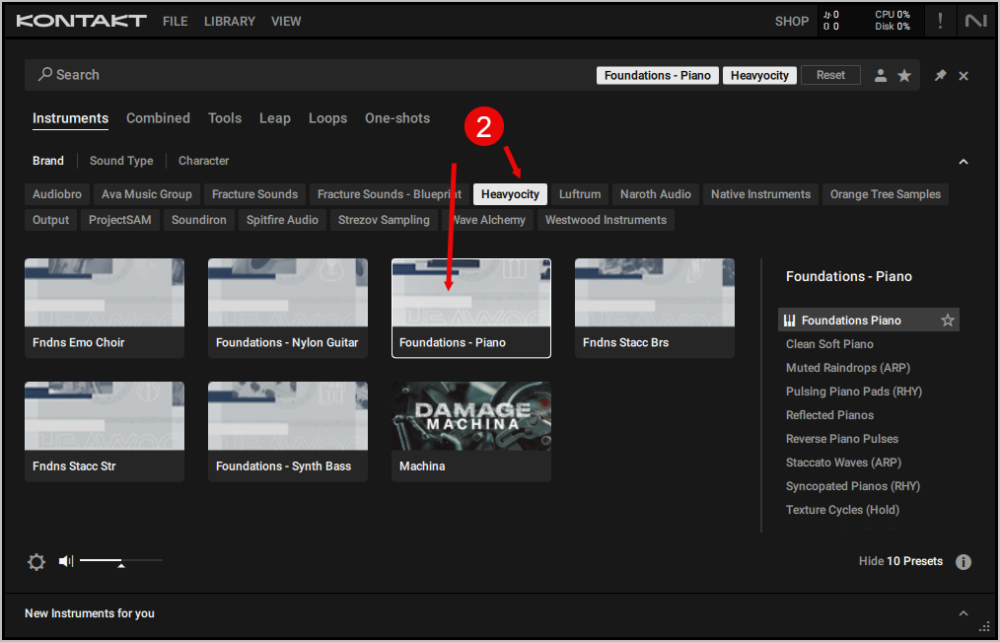Screen dimensions: 1000x642
Task: Select the Foundations Piano preset row
Action: coord(869,320)
